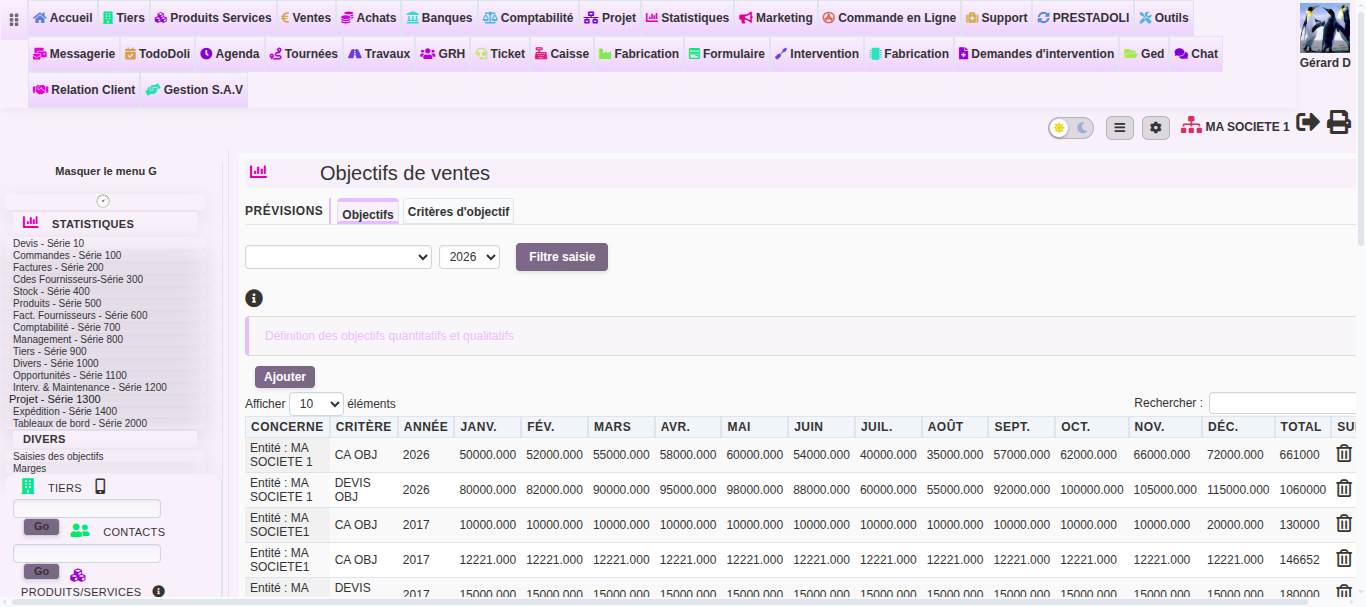Open the Accueil home menu
Screen dimensions: 1366x607
(x=63, y=18)
